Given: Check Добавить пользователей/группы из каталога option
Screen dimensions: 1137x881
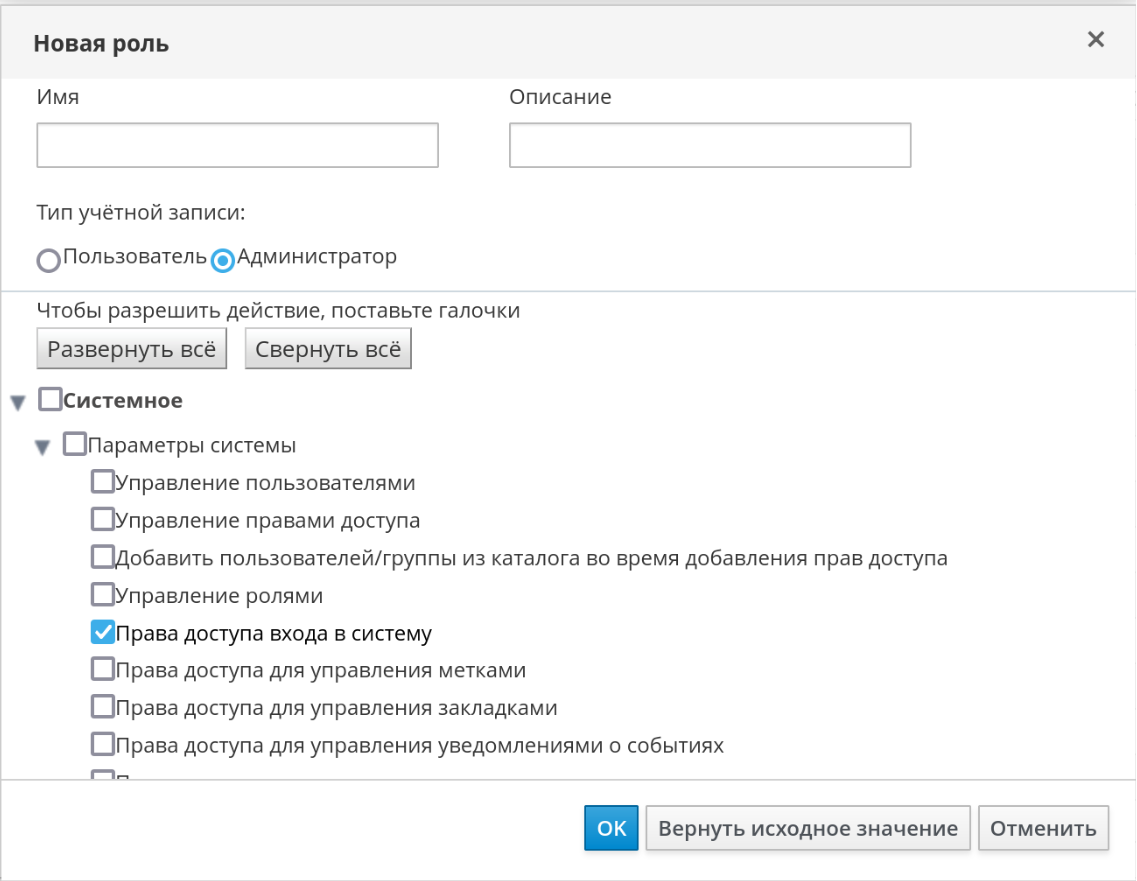Looking at the screenshot, I should (x=103, y=557).
